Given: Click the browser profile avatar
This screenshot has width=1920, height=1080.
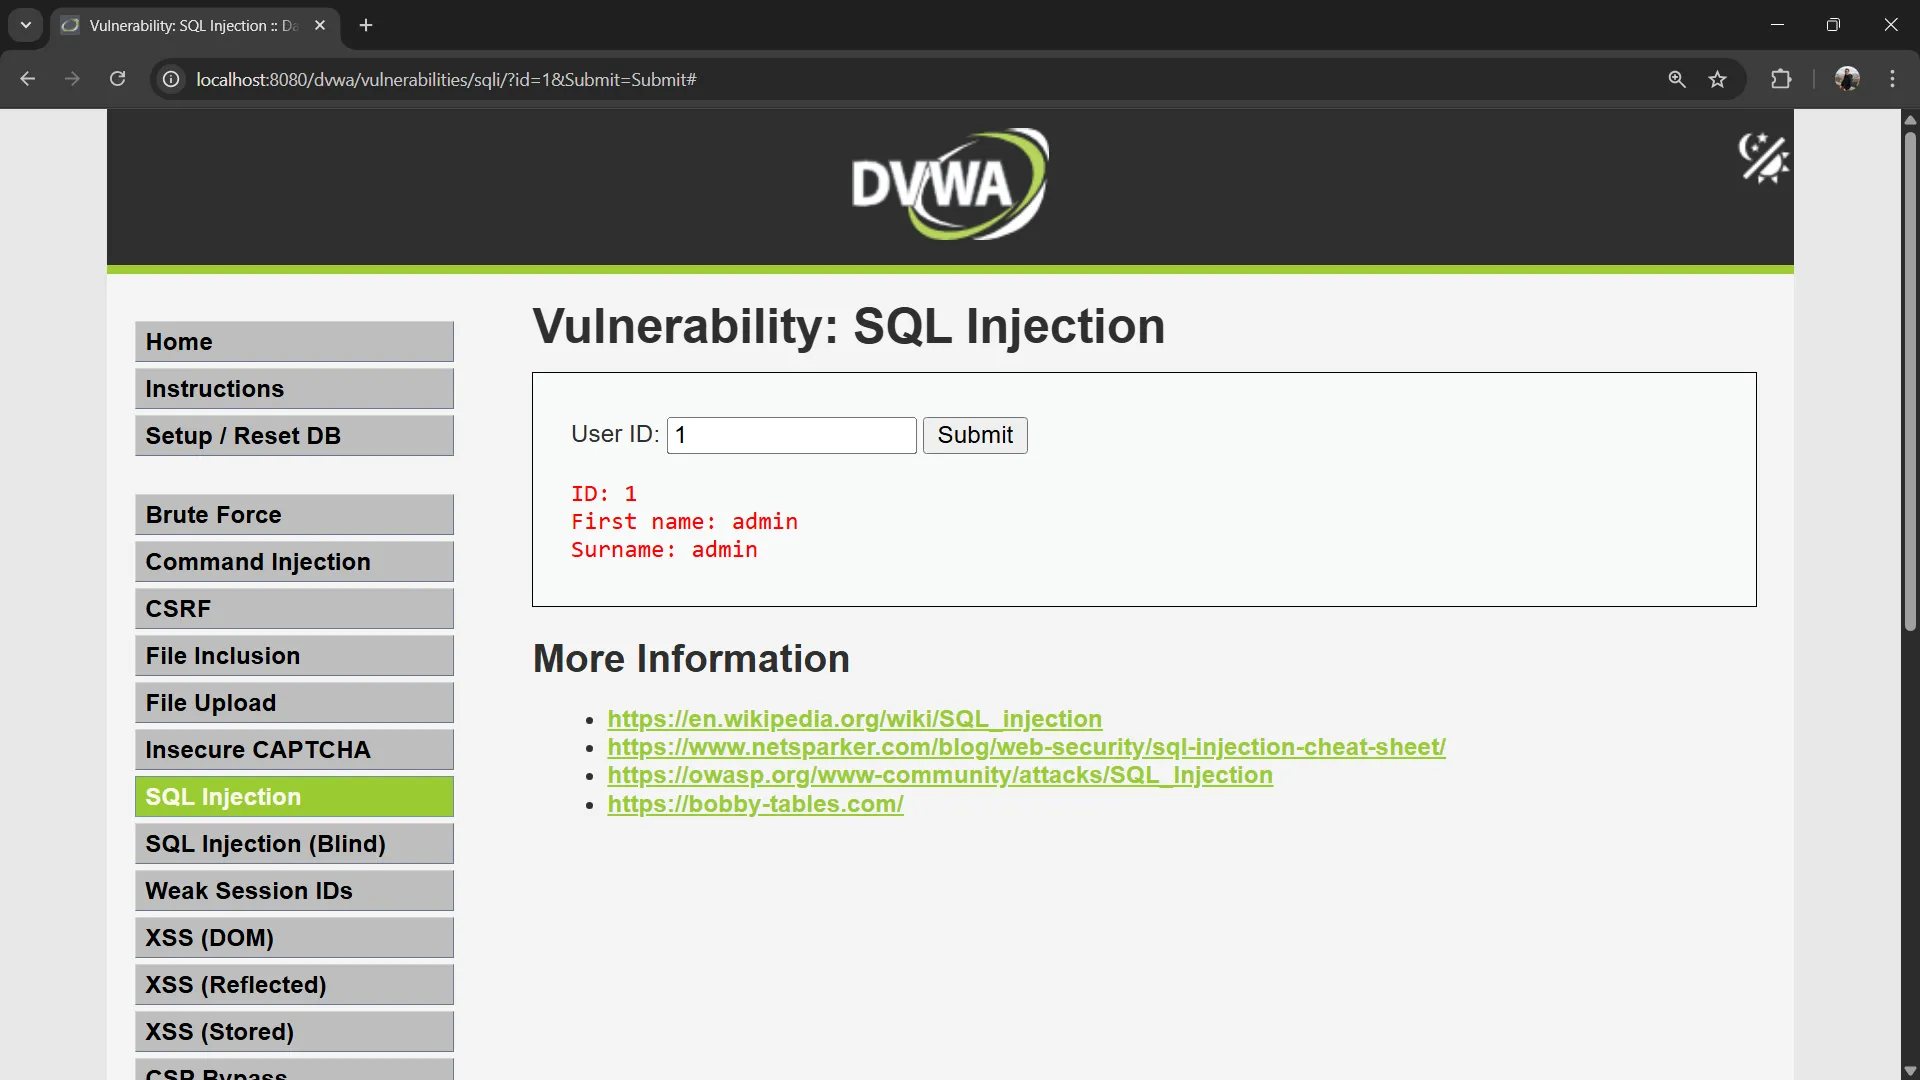Looking at the screenshot, I should [x=1848, y=79].
